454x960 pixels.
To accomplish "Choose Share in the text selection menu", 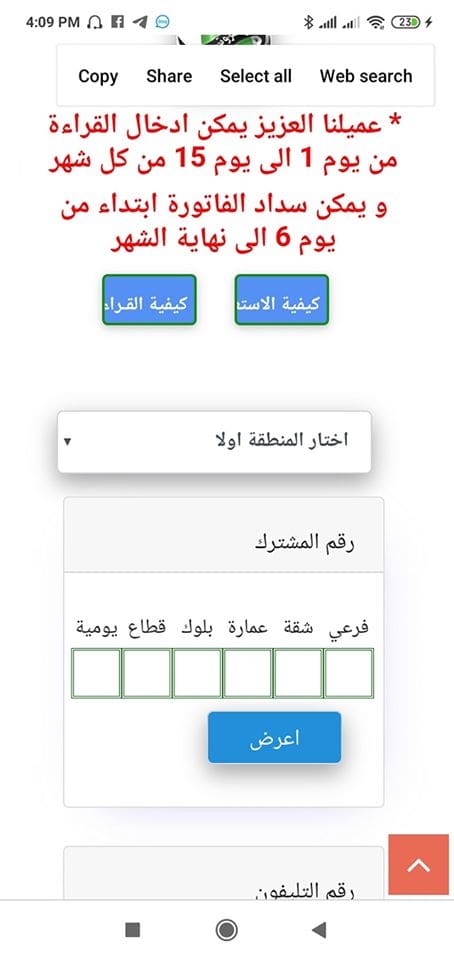I will 169,77.
